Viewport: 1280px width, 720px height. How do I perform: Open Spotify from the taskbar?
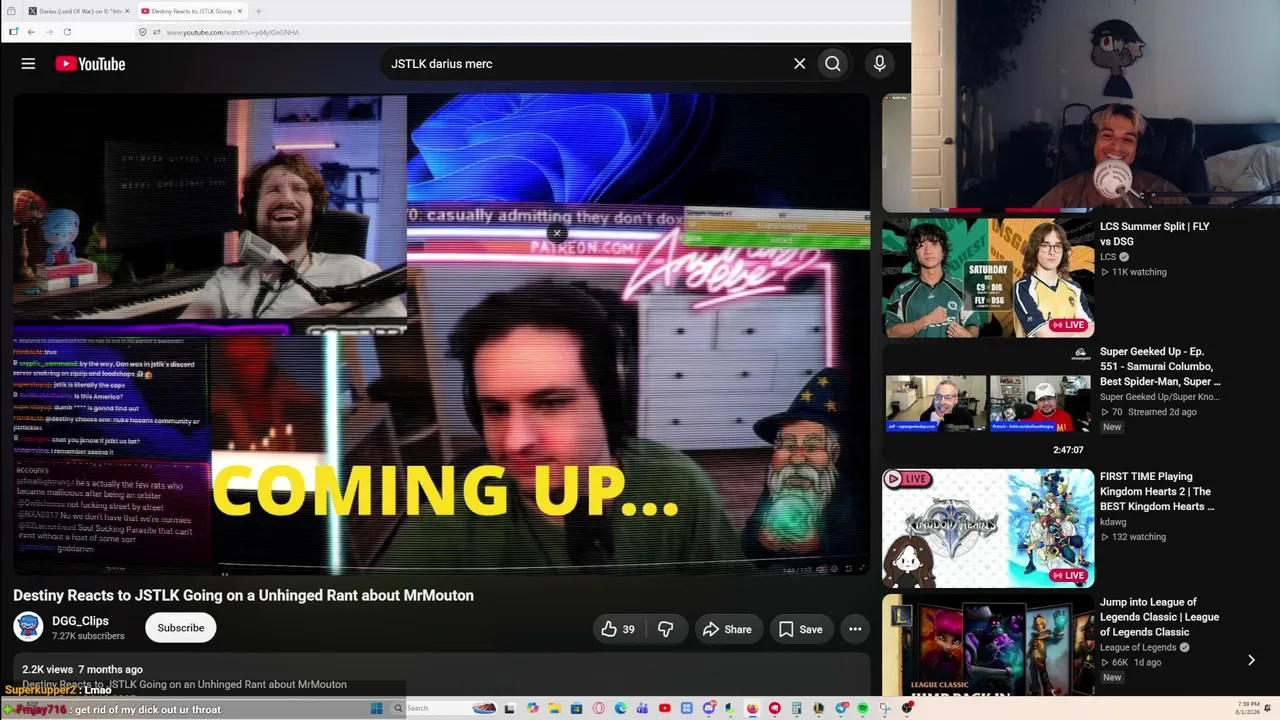click(862, 708)
